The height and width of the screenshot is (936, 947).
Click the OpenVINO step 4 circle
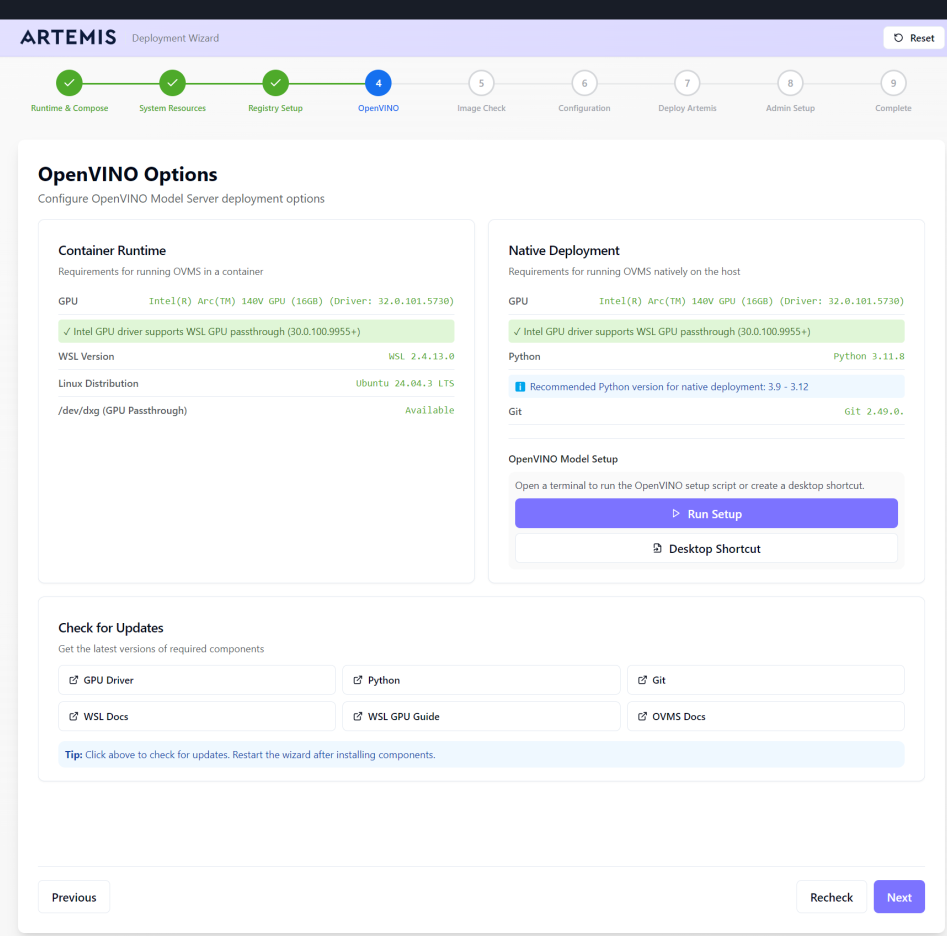[378, 83]
